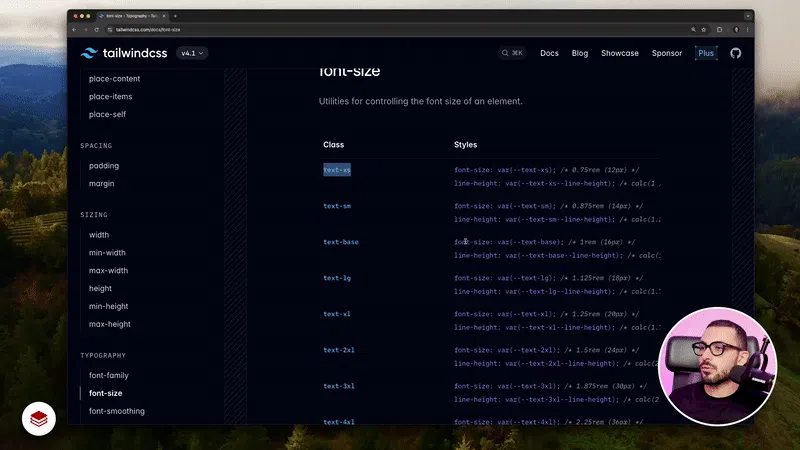Open height in the sidebar
The image size is (800, 450).
pyautogui.click(x=100, y=288)
